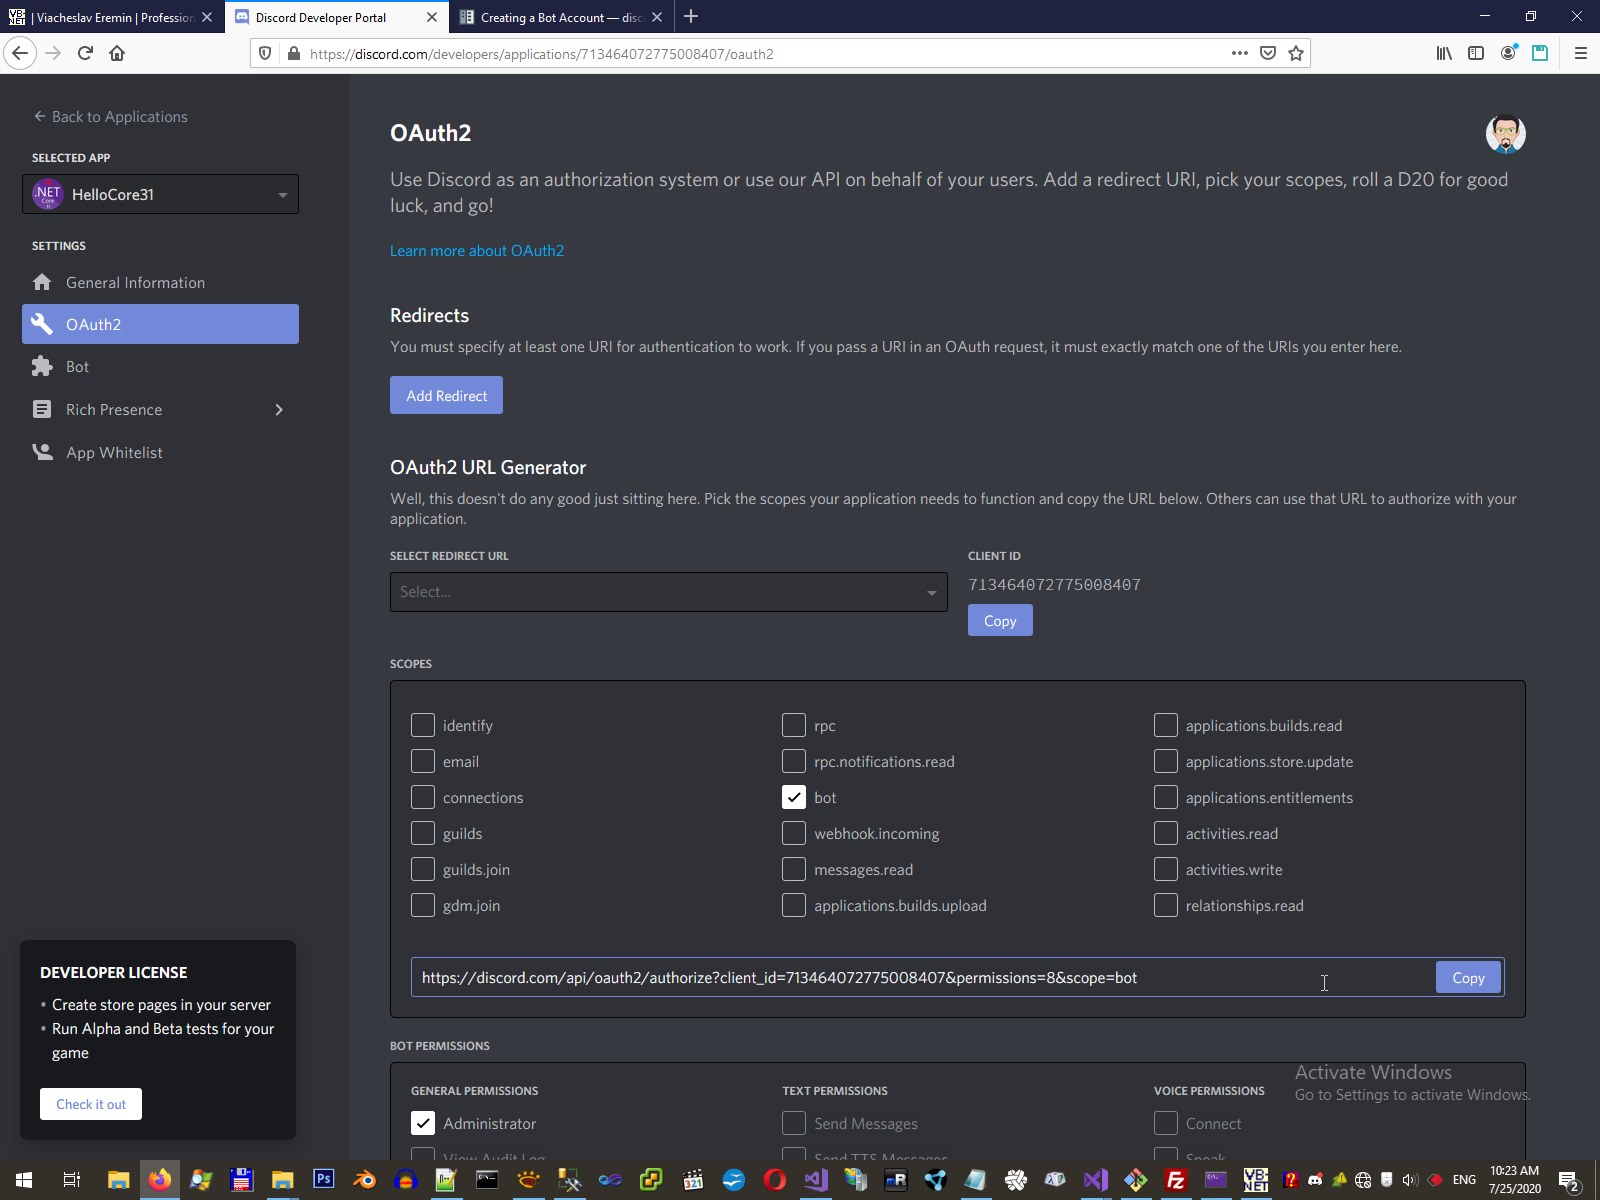This screenshot has width=1600, height=1200.
Task: Open the volume control in the system tray
Action: pos(1410,1180)
